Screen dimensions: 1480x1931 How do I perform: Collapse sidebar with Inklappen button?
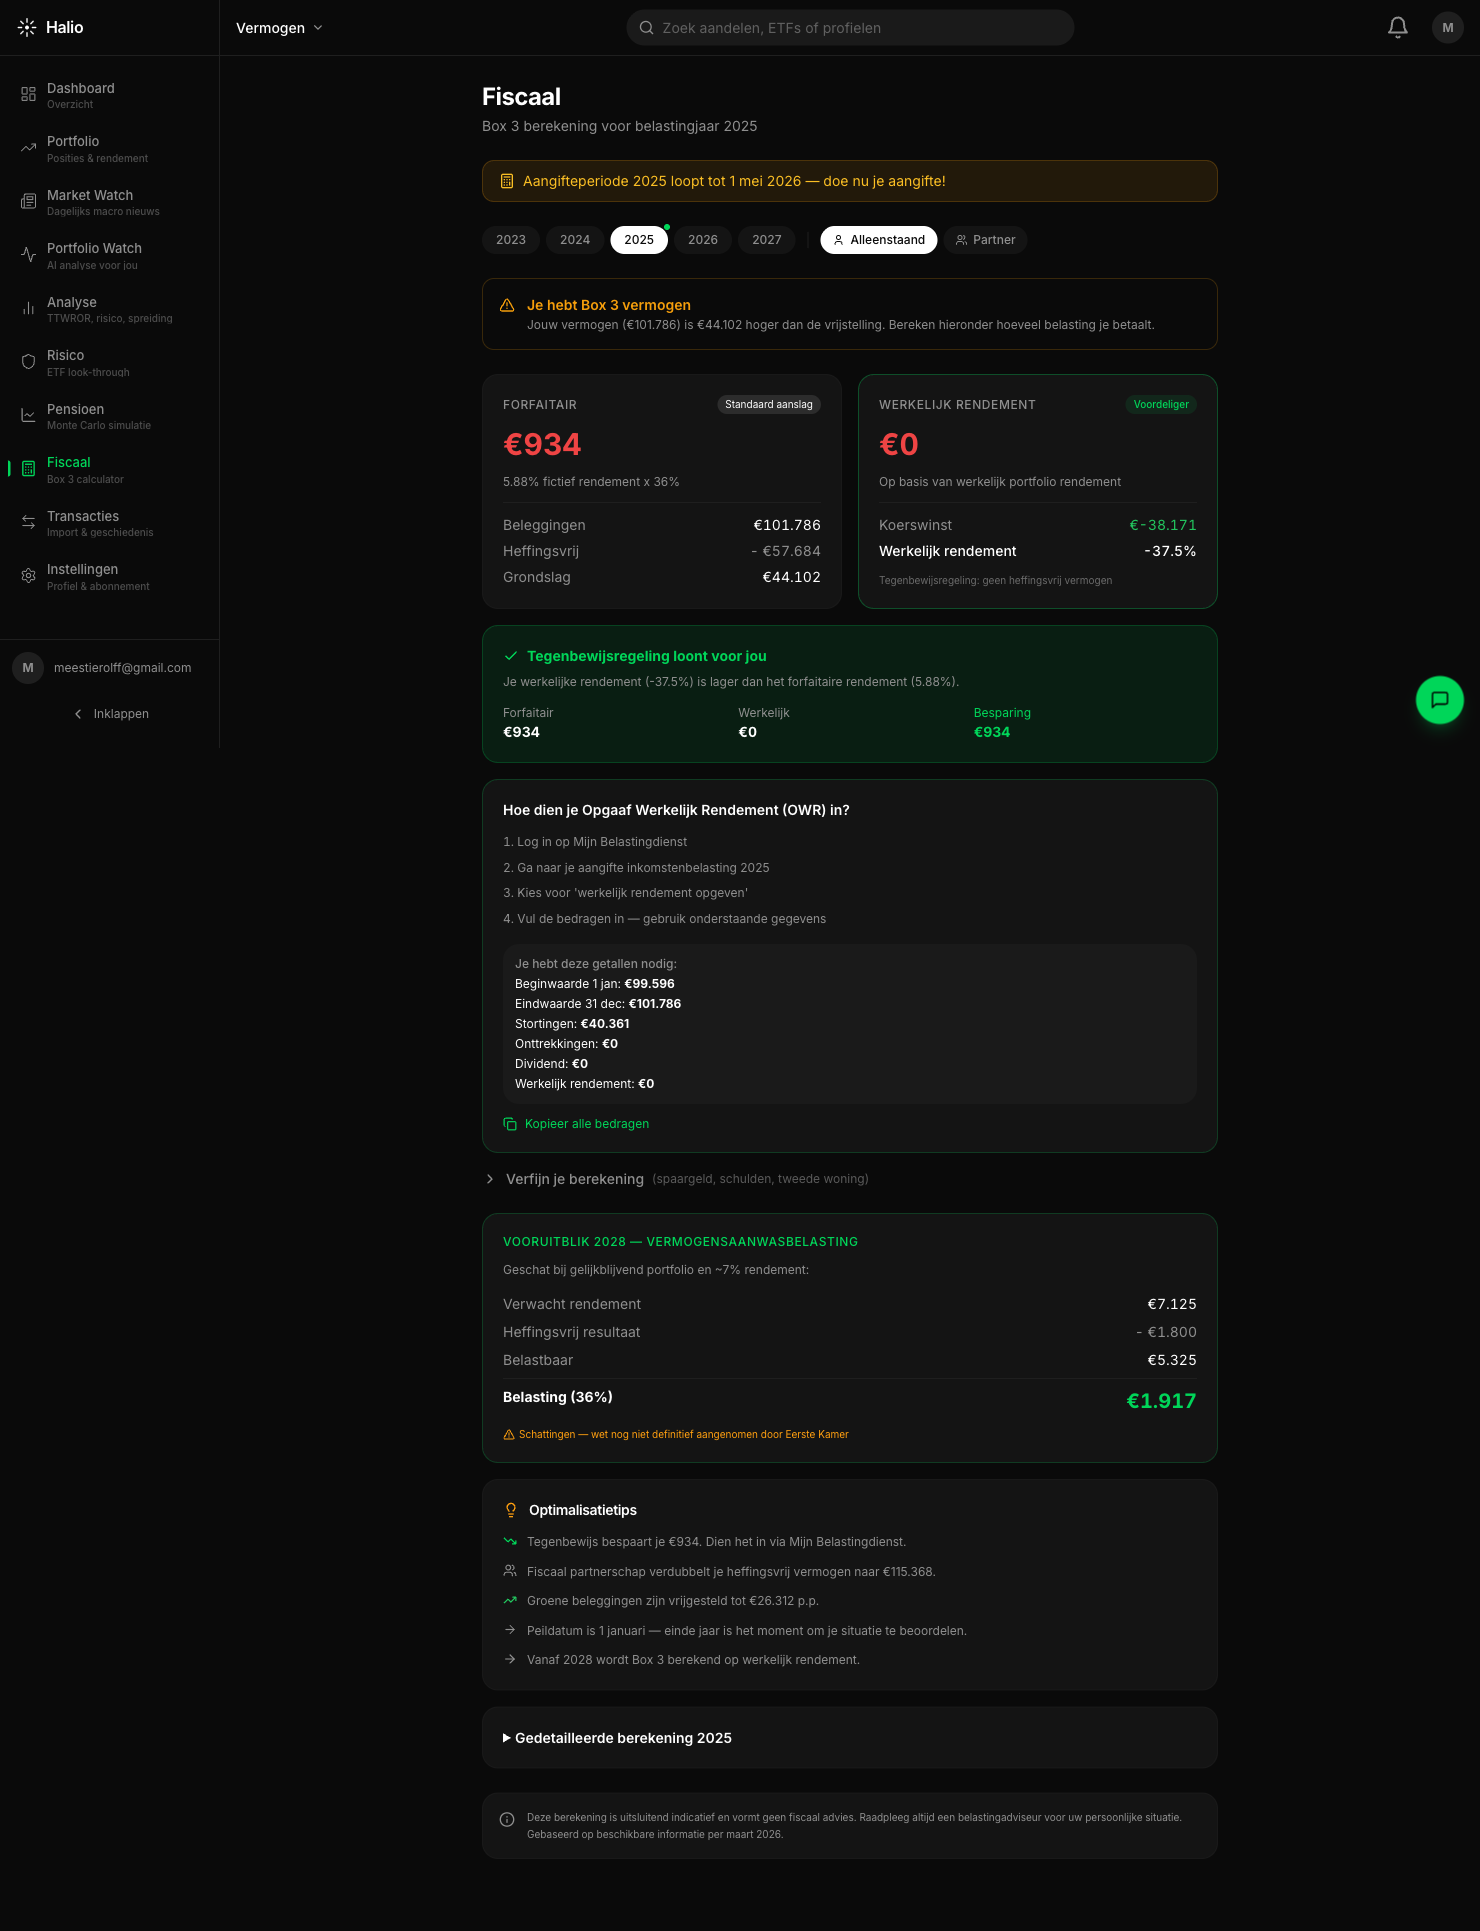pos(110,714)
